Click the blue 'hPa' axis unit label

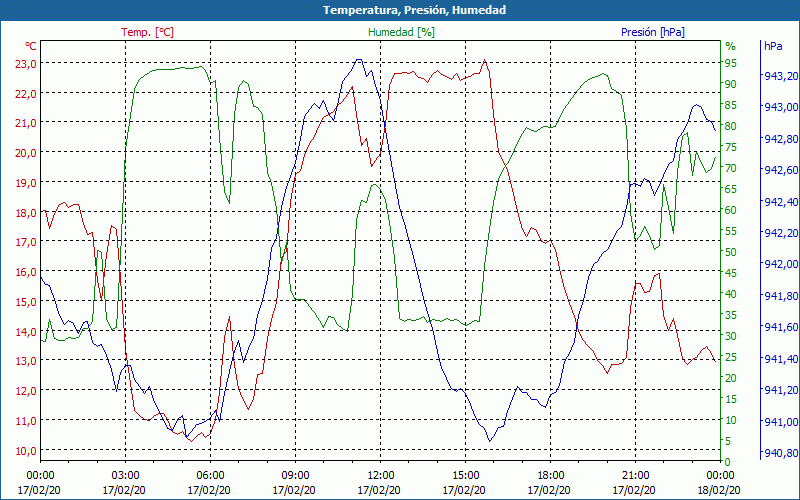point(773,45)
